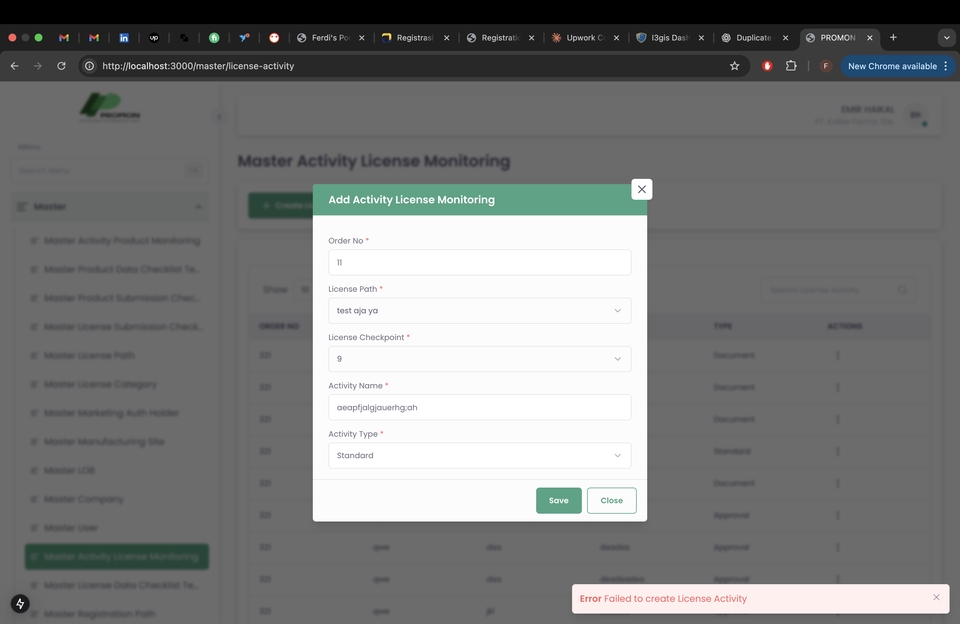Expand the License Checkpoint dropdown
Image resolution: width=960 pixels, height=624 pixels.
[479, 358]
